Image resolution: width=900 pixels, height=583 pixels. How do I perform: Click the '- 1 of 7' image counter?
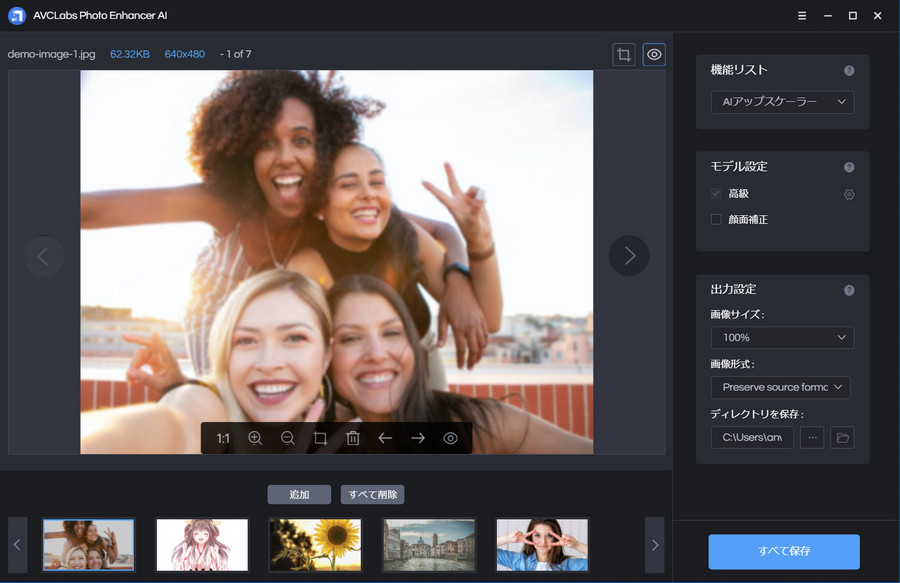coord(235,54)
